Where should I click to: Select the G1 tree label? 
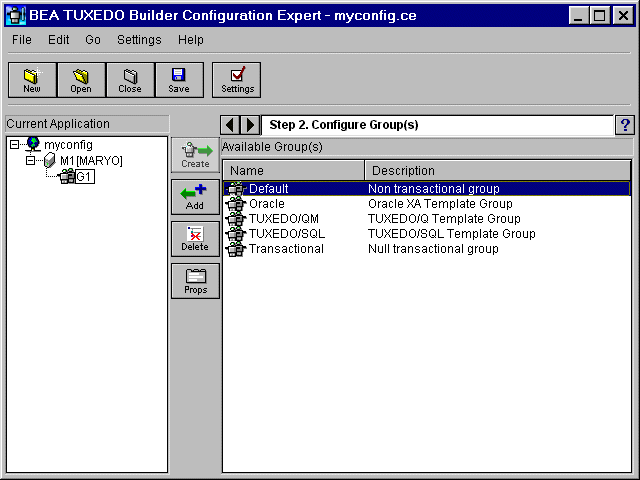click(84, 177)
